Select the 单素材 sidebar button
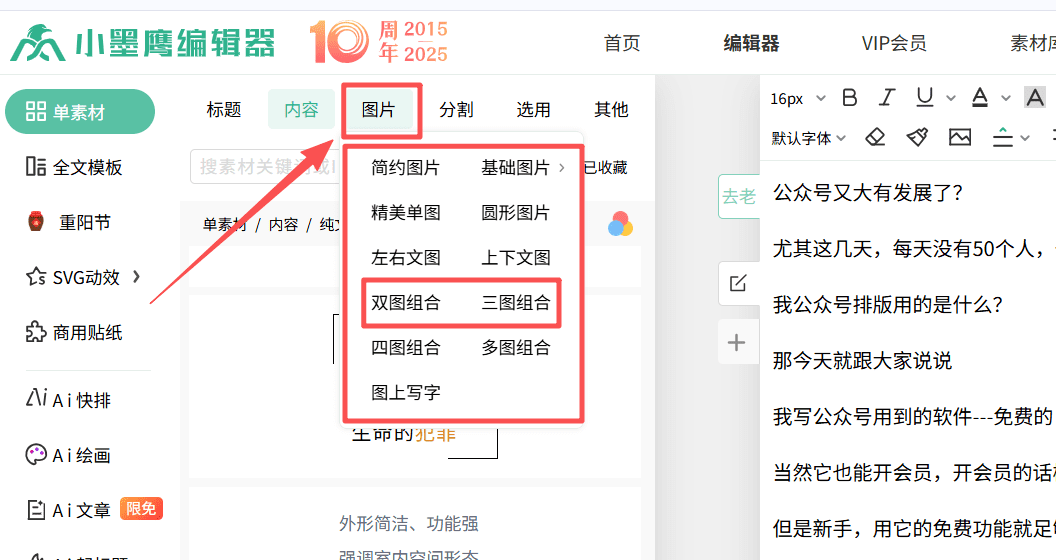 [80, 112]
